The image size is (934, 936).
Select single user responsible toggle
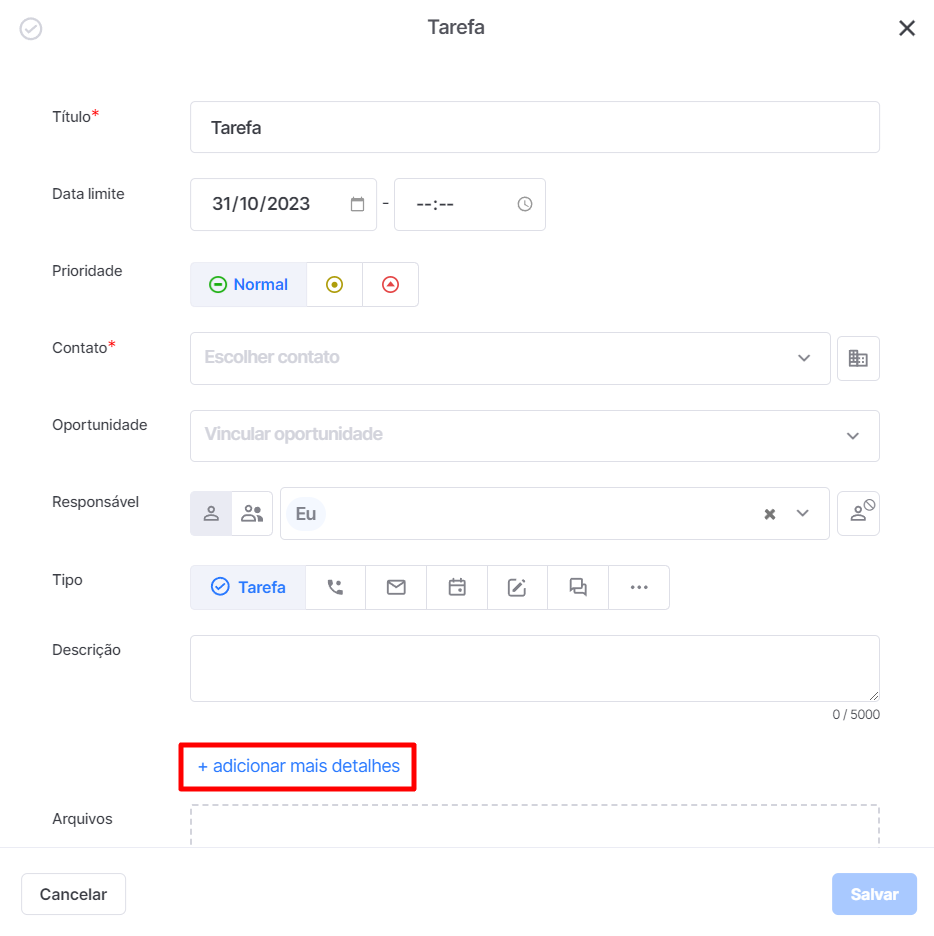click(x=211, y=513)
